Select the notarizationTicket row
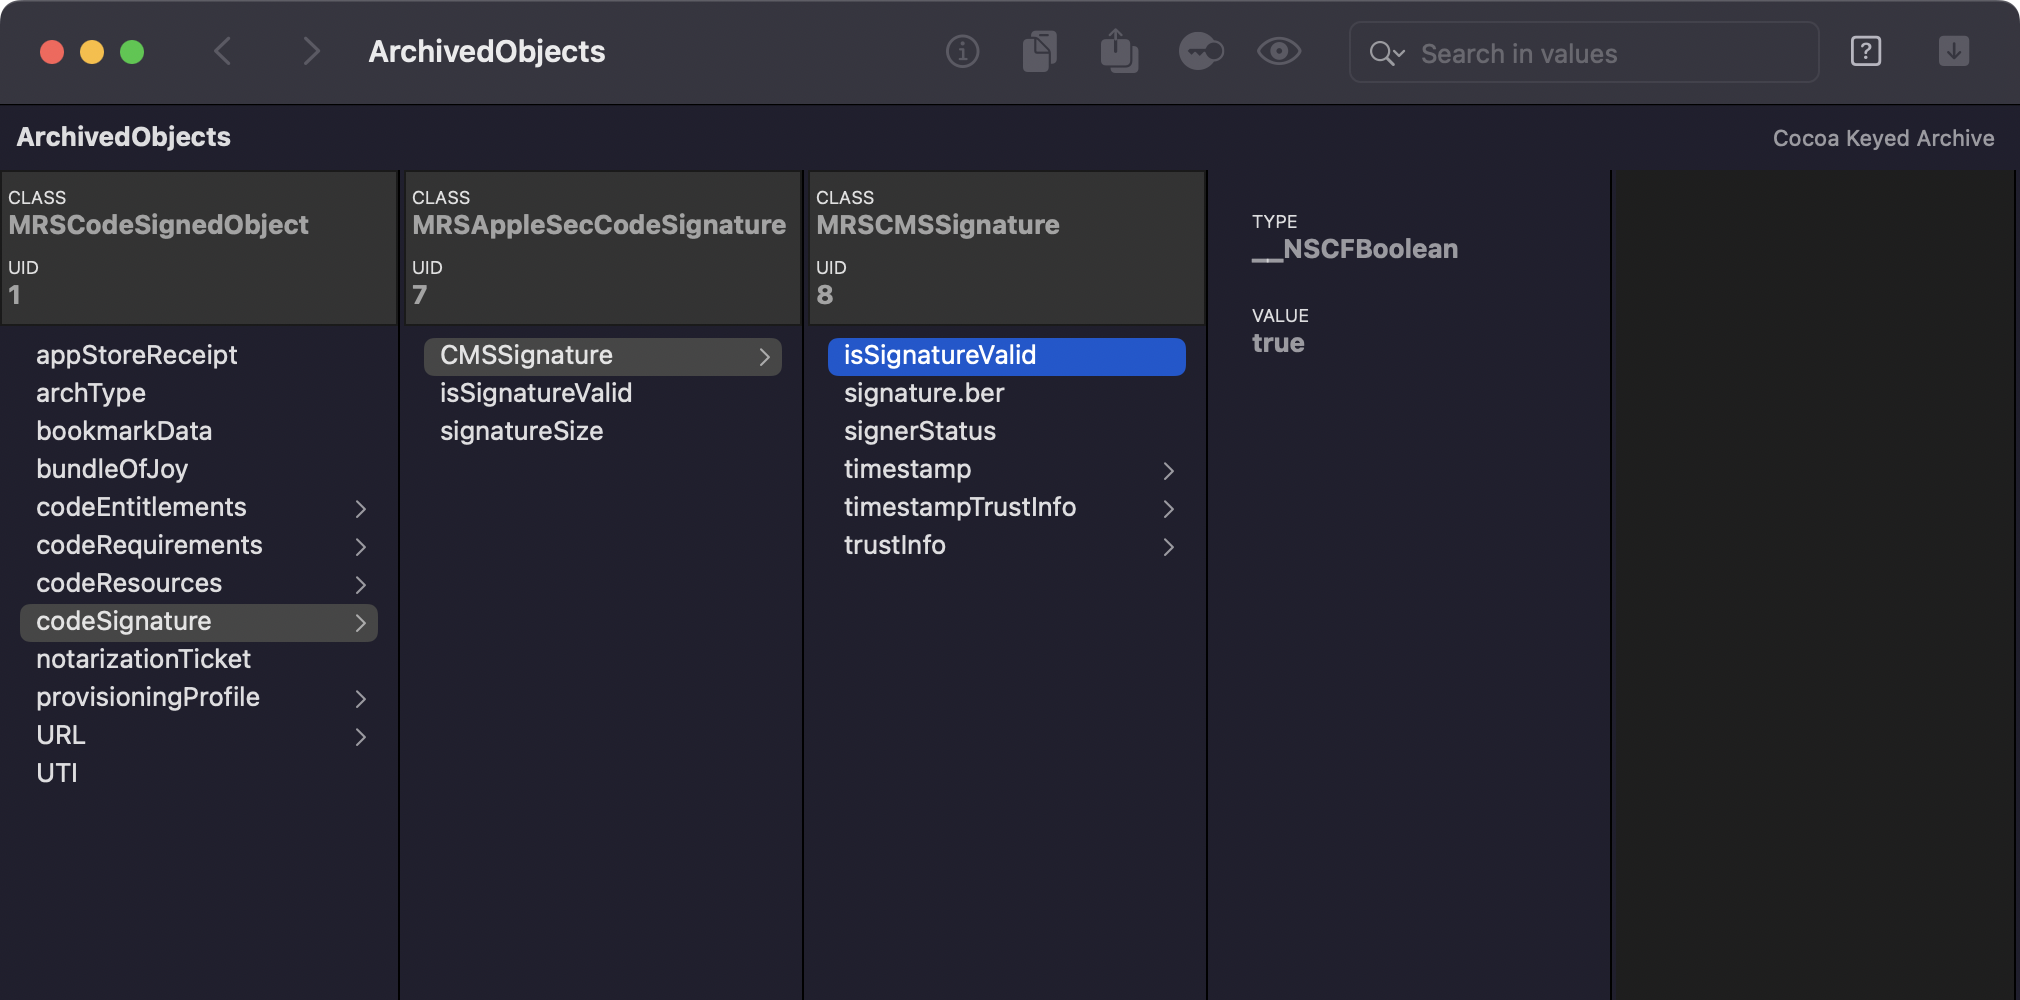Screen dimensions: 2020x1000 click(x=143, y=659)
